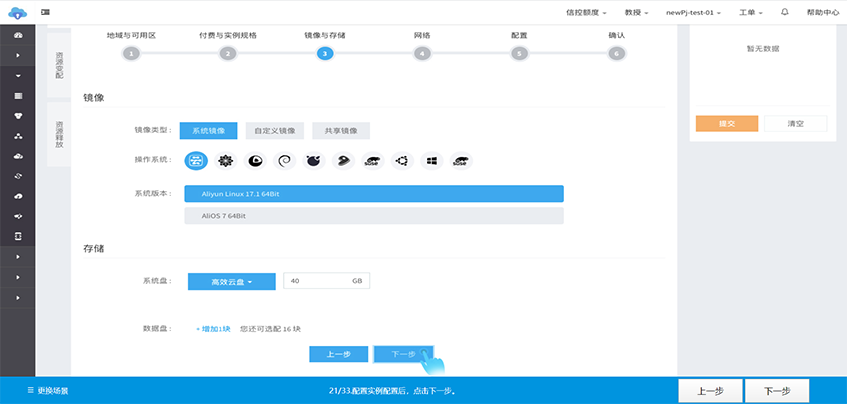The image size is (847, 404).
Task: Click 增加1块 to add data disk
Action: (213, 328)
